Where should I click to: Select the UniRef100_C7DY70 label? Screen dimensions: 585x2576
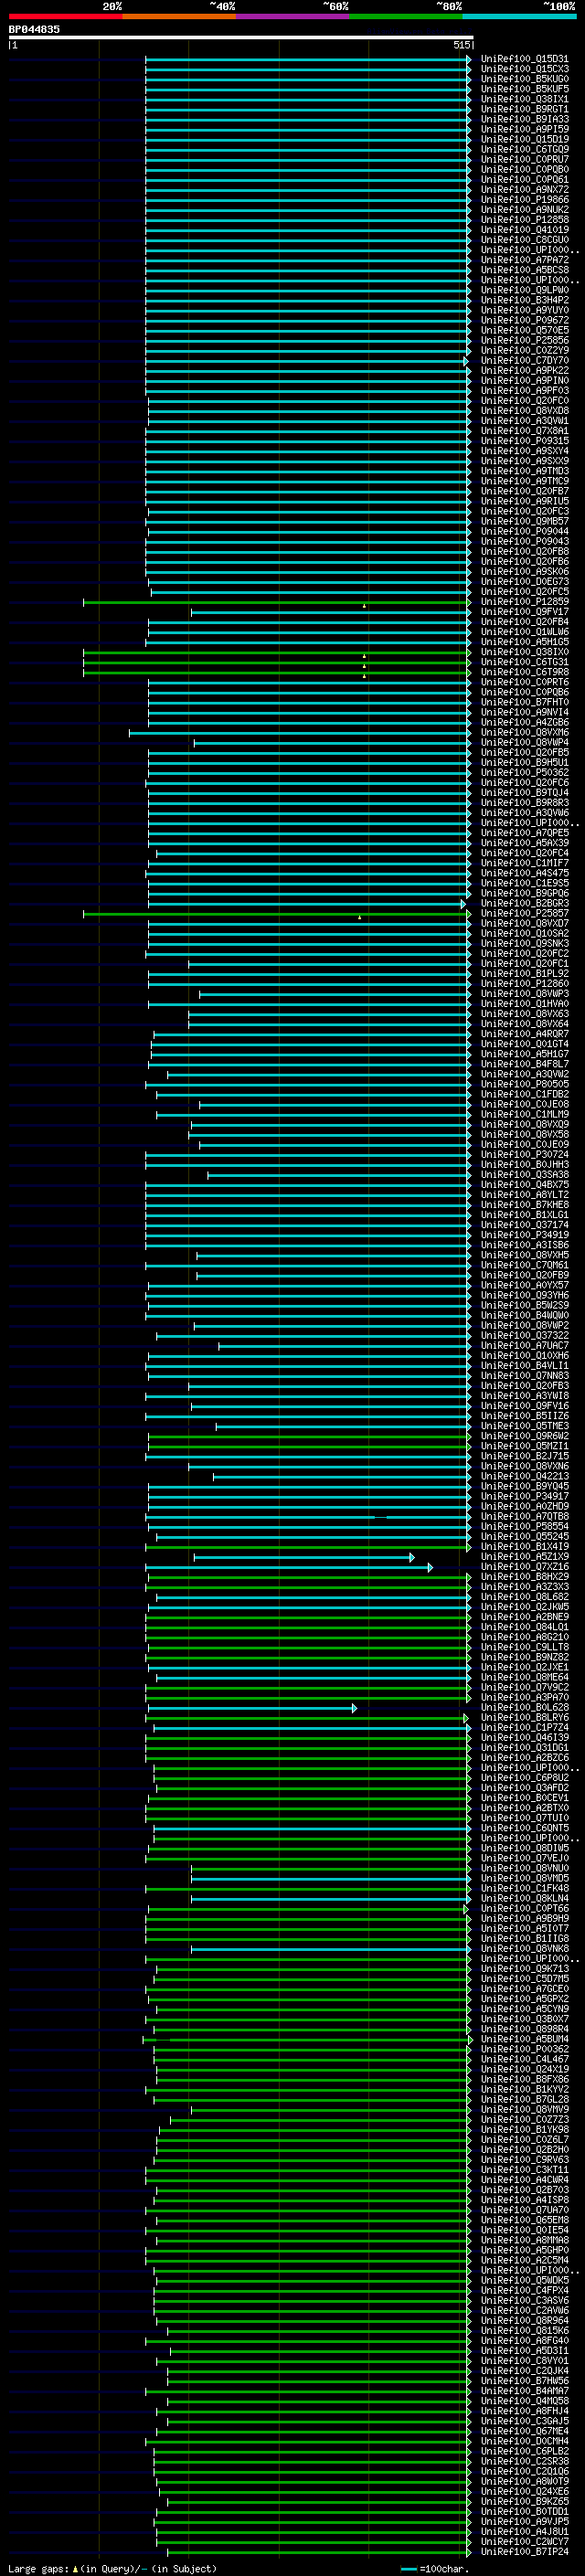pyautogui.click(x=525, y=361)
